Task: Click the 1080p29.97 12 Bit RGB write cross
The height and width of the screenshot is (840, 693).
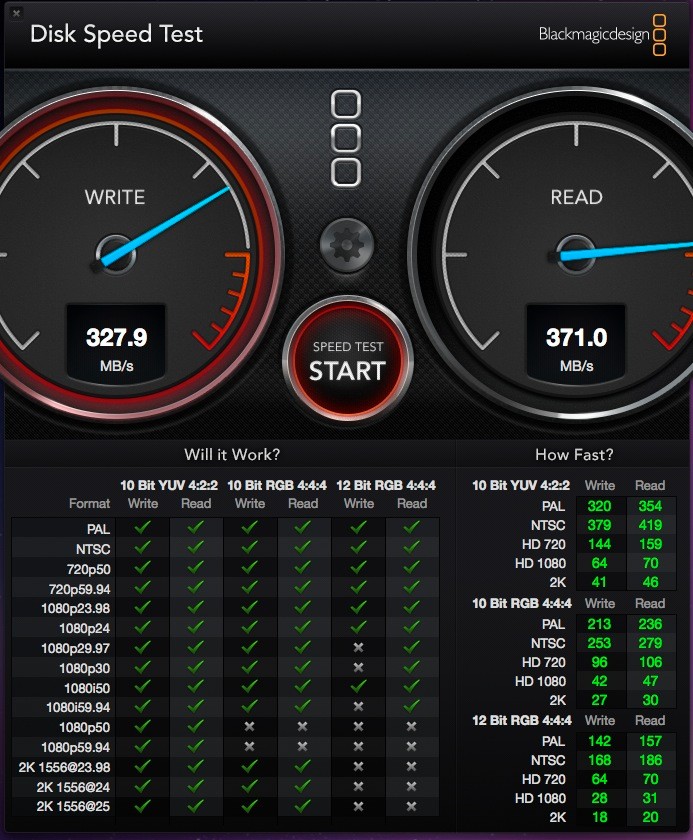Action: coord(358,648)
